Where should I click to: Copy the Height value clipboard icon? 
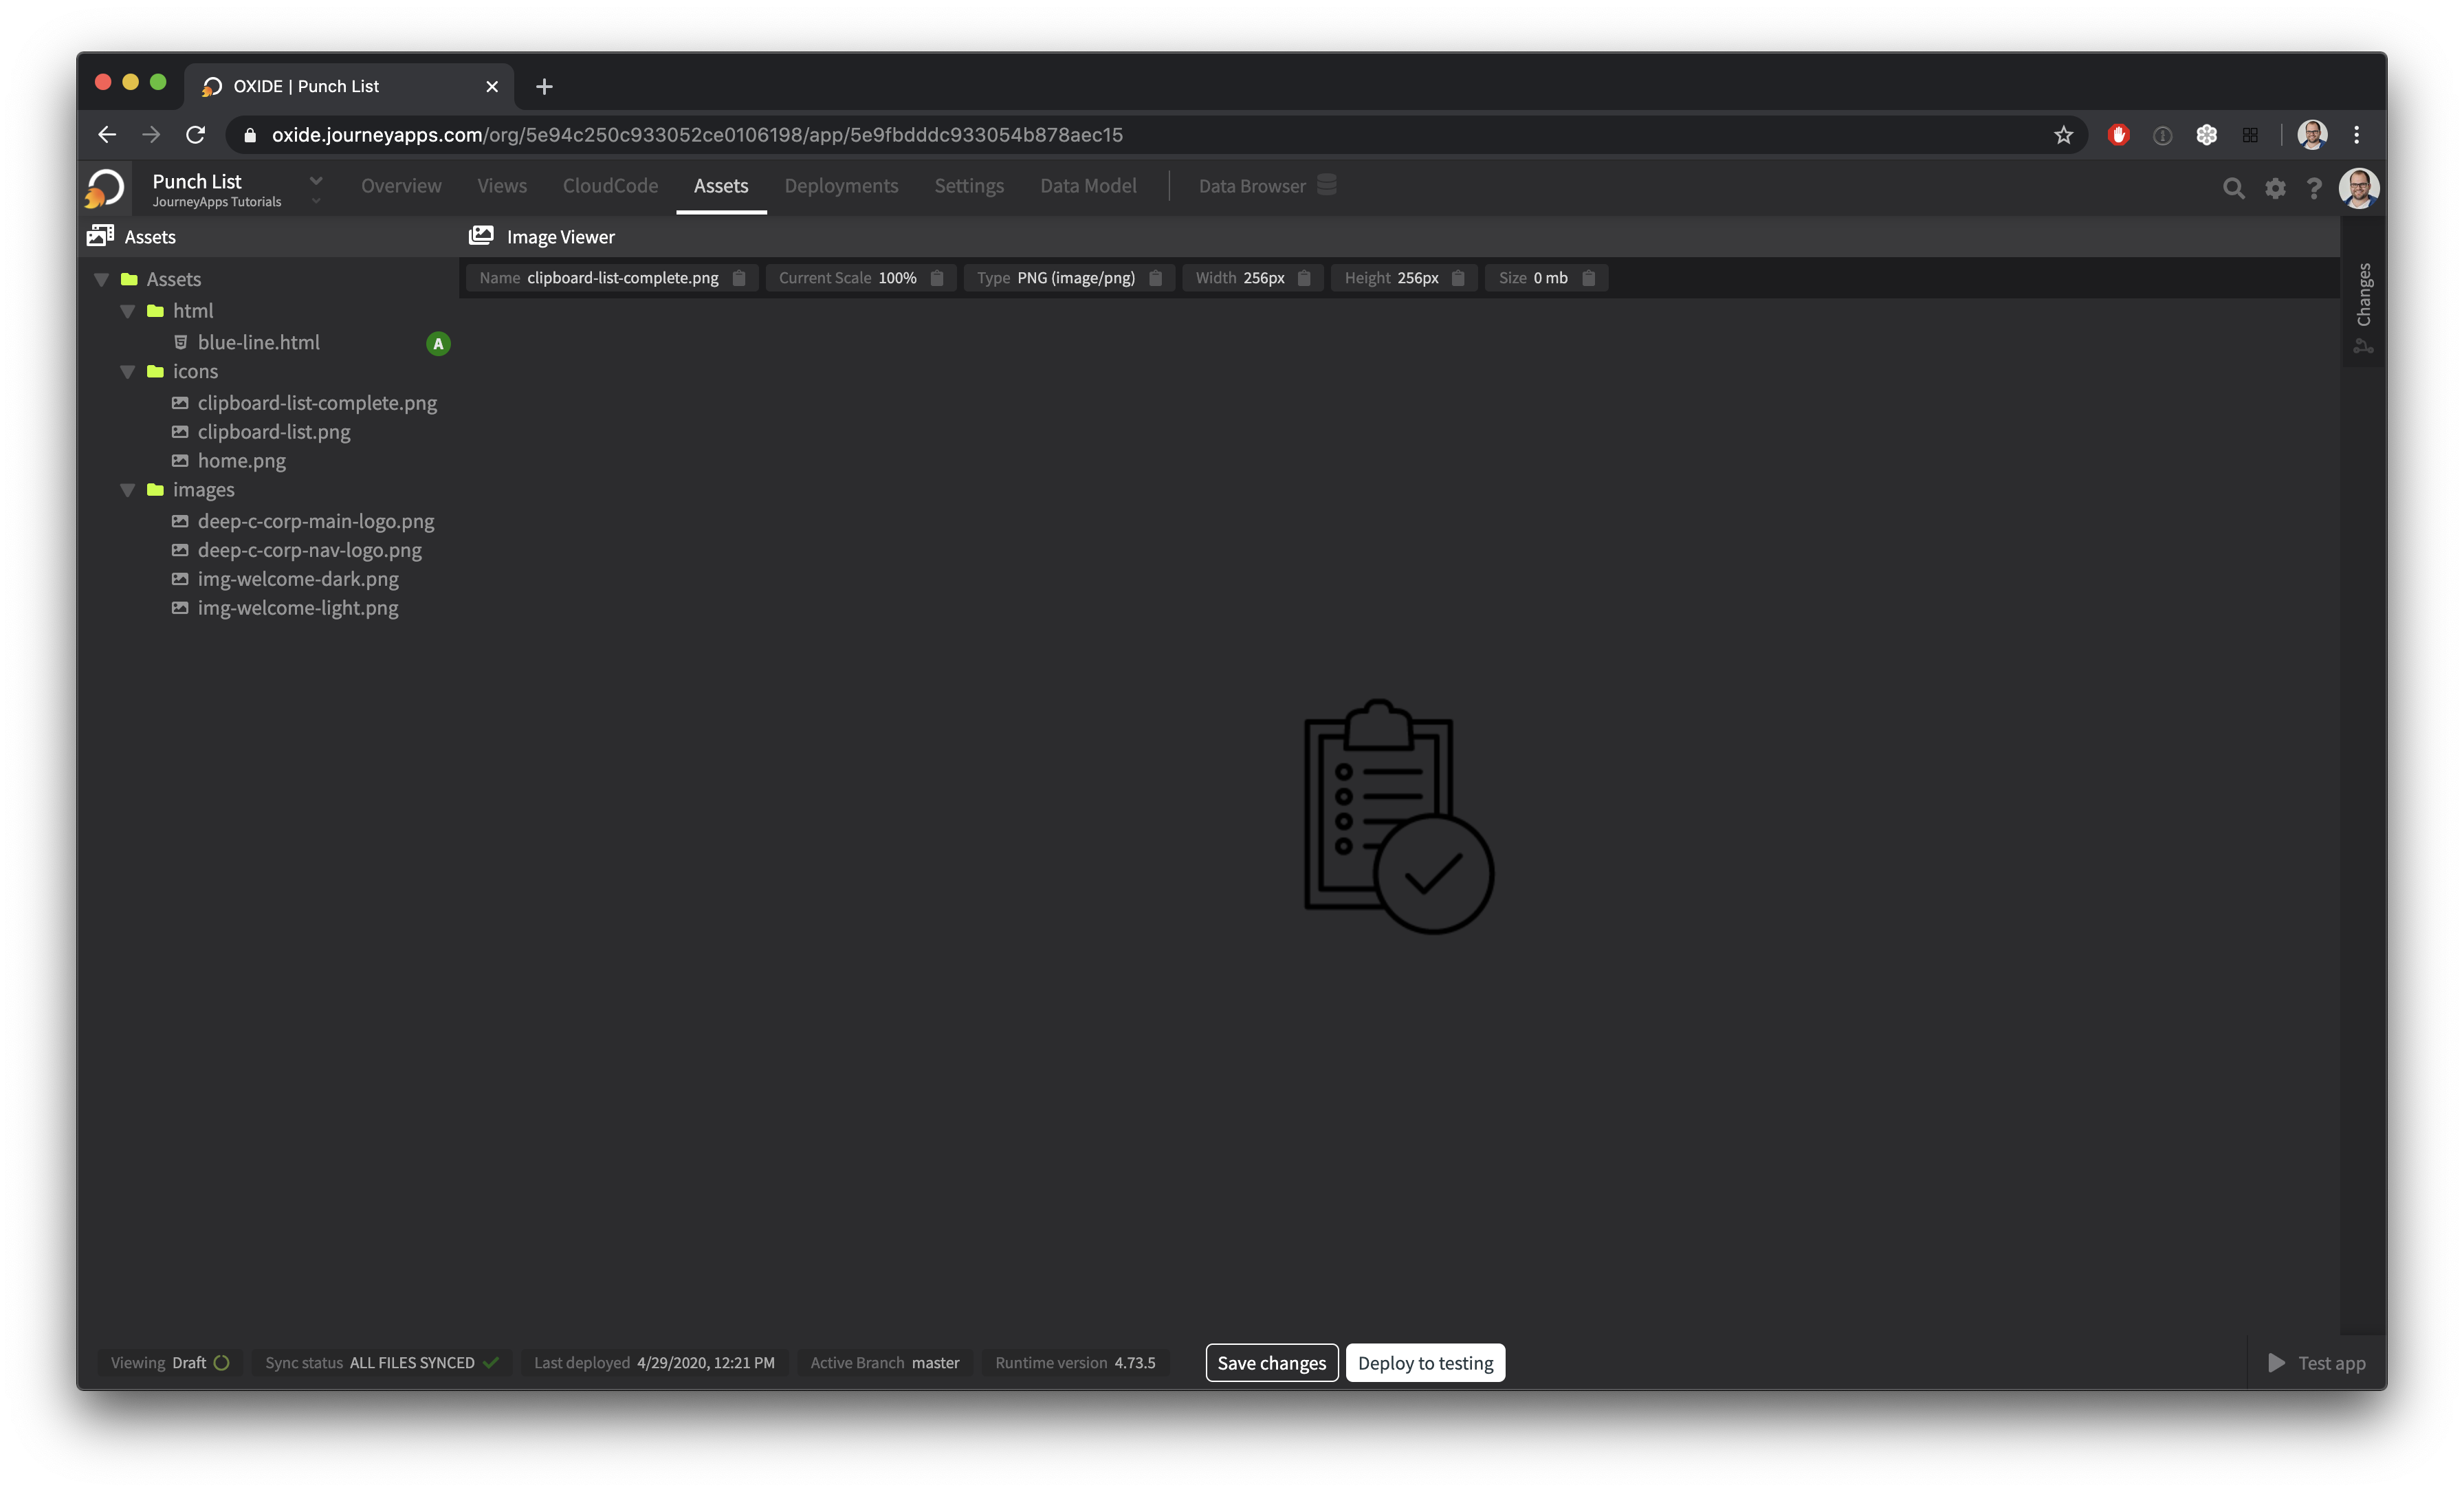[1458, 278]
